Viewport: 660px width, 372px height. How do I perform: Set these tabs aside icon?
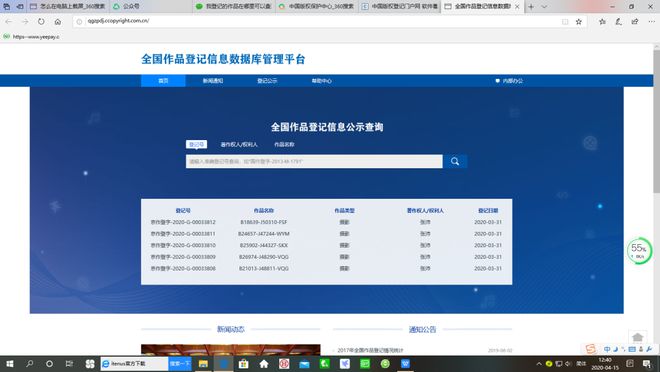tap(19, 6)
